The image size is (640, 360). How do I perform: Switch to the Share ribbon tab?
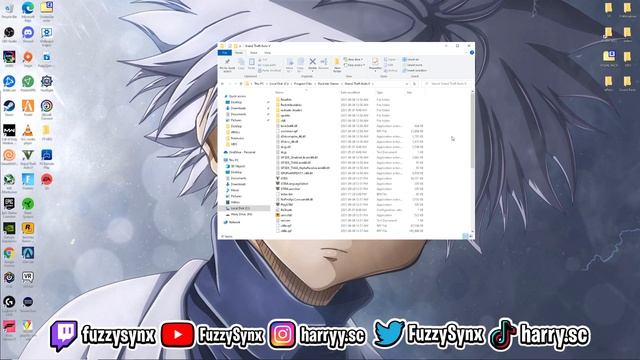click(253, 53)
